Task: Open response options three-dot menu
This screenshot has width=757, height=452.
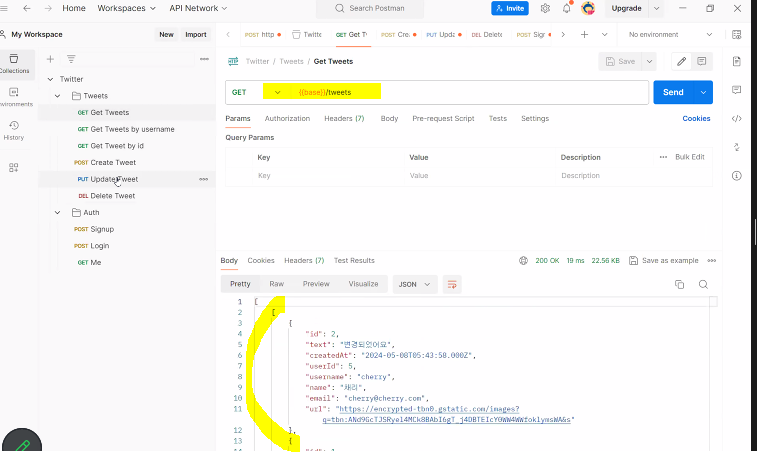Action: 712,261
